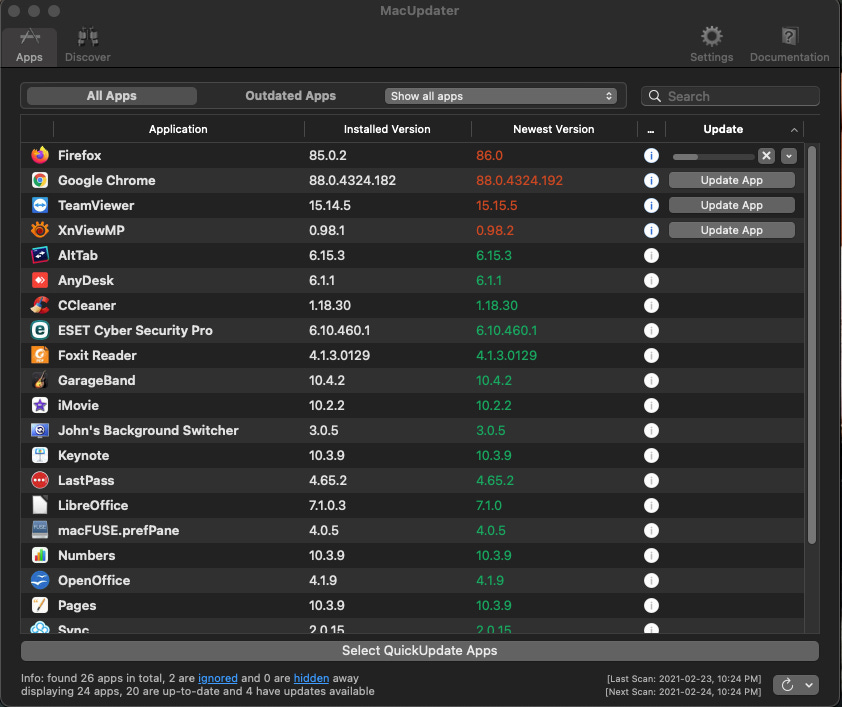Switch to the Outdated Apps tab

291,96
